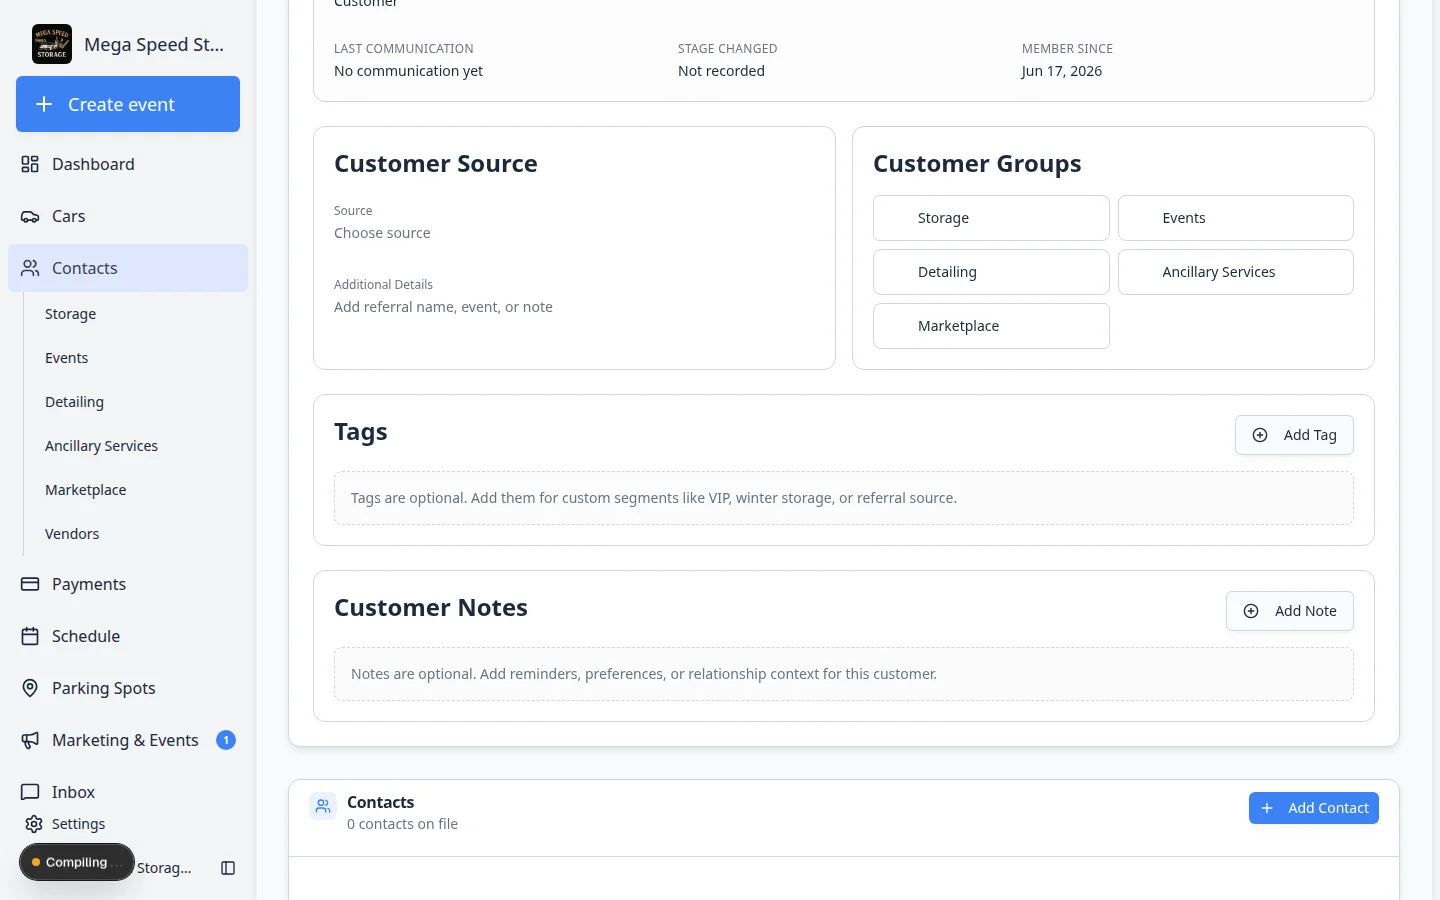The width and height of the screenshot is (1440, 900).
Task: Click the 'Not recorded' stage value
Action: click(x=721, y=71)
